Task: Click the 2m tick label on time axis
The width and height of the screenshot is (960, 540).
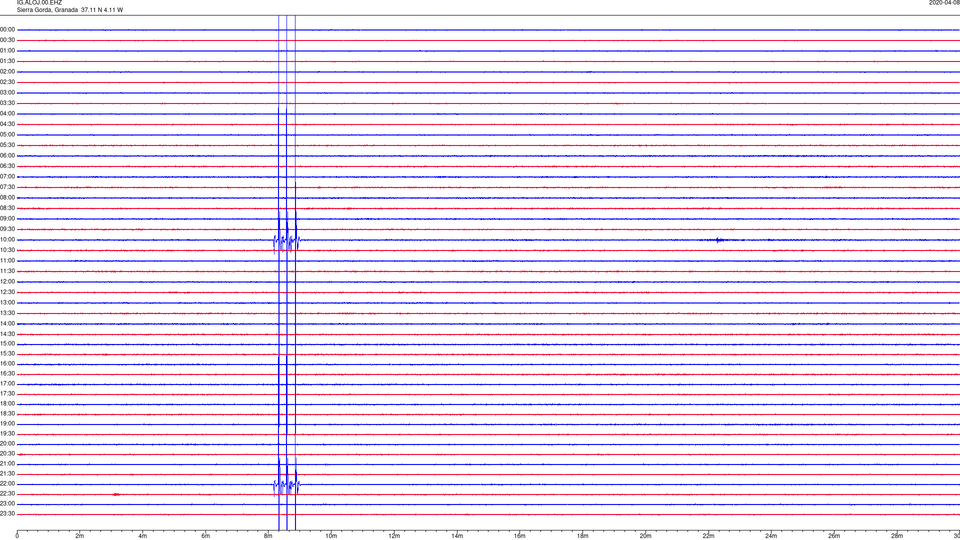Action: (x=80, y=536)
